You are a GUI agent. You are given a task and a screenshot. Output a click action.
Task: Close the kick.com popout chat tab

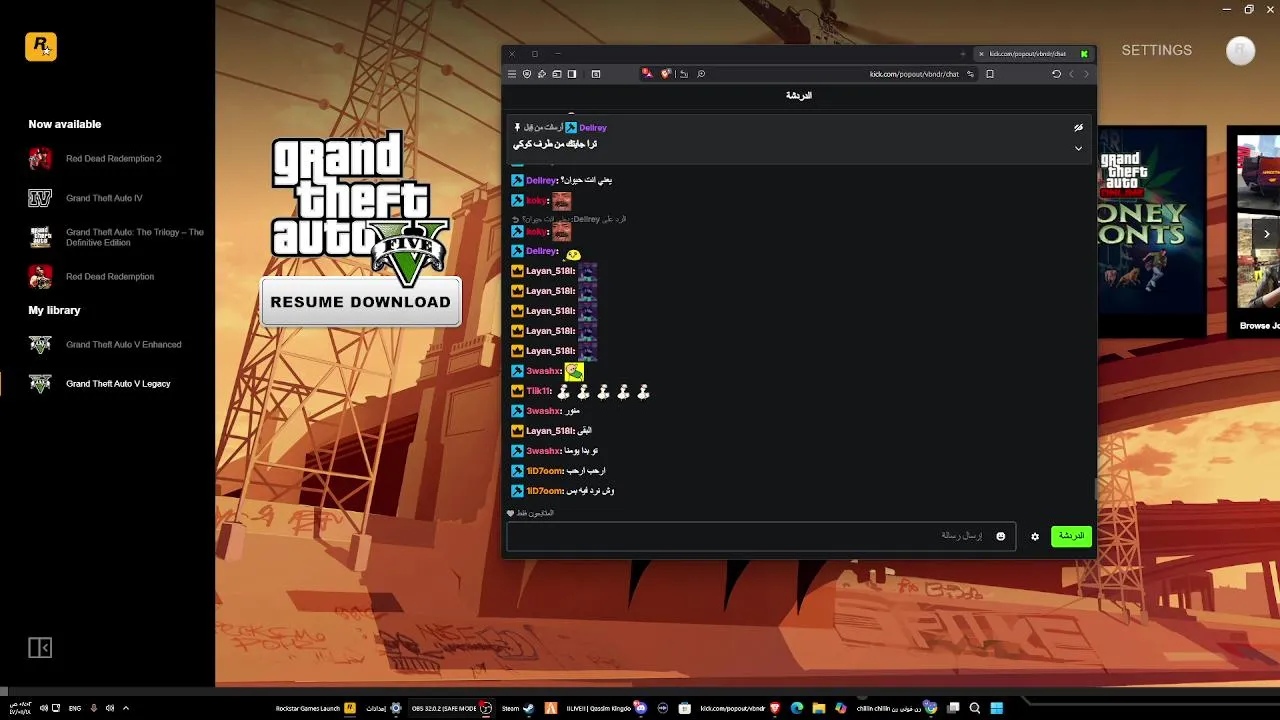pos(981,54)
